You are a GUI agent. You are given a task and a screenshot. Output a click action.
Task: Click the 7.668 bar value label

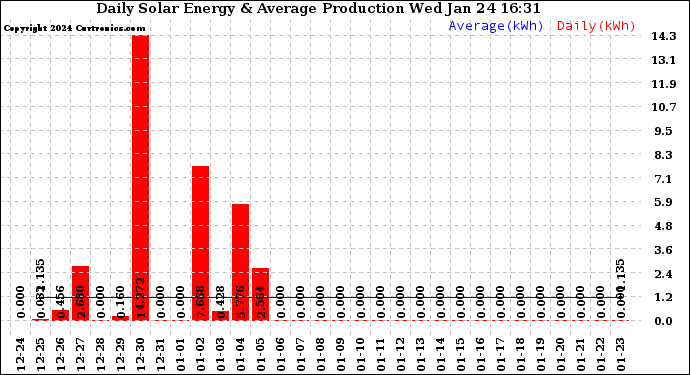click(x=201, y=302)
